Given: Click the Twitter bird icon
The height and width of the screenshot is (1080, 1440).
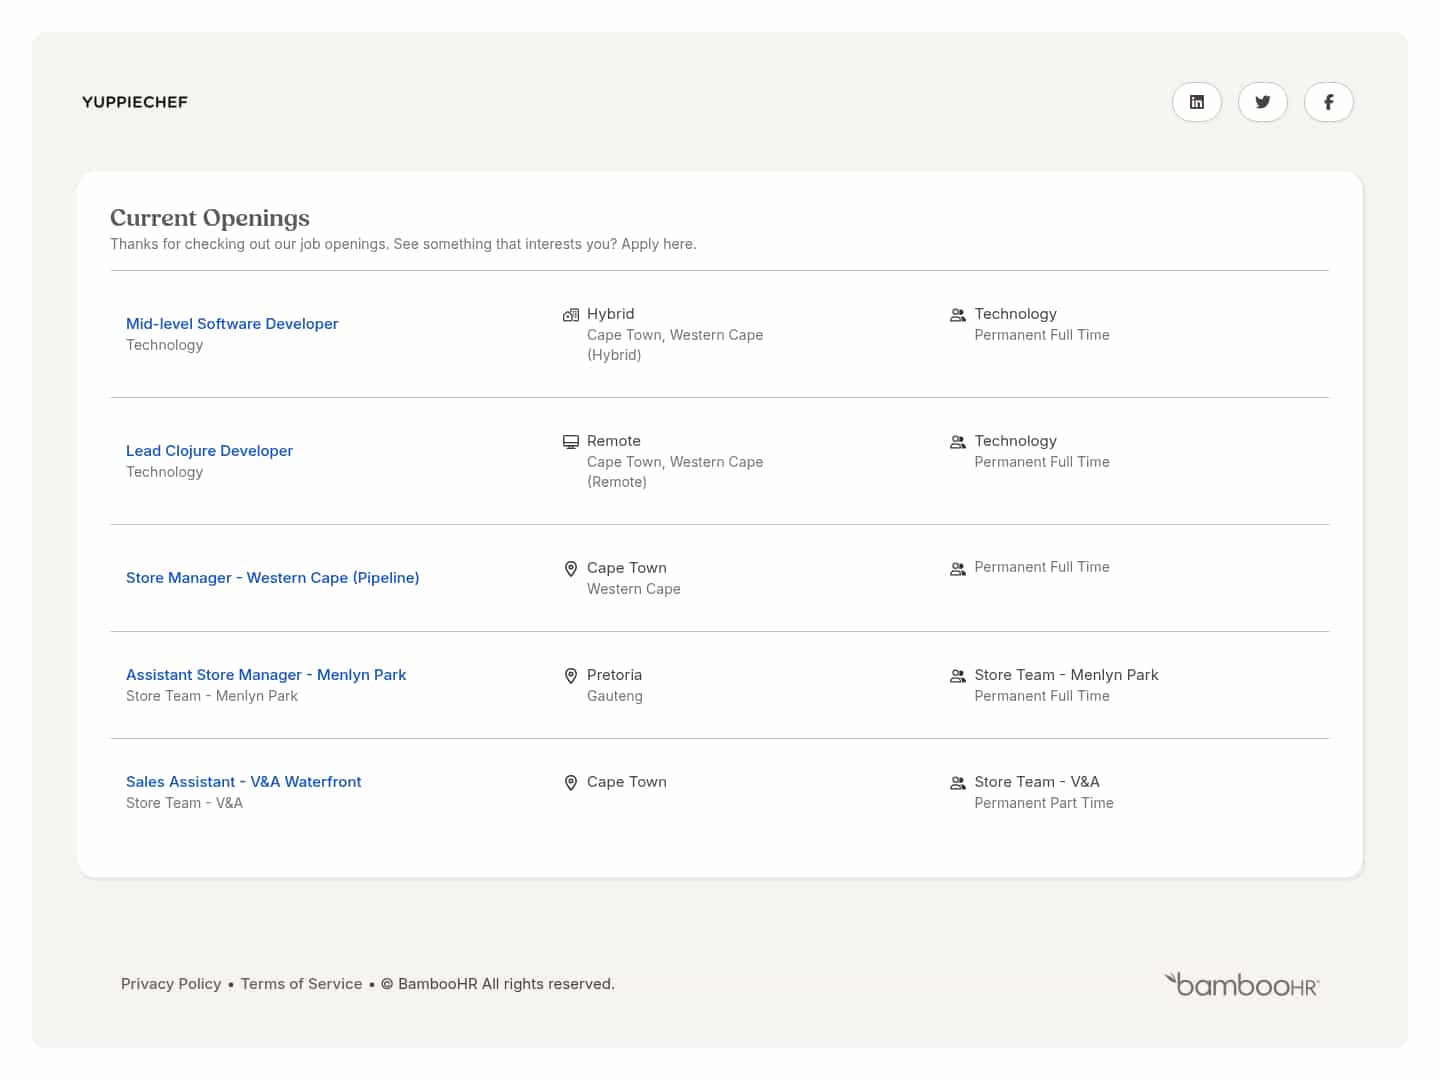Looking at the screenshot, I should click(x=1262, y=102).
